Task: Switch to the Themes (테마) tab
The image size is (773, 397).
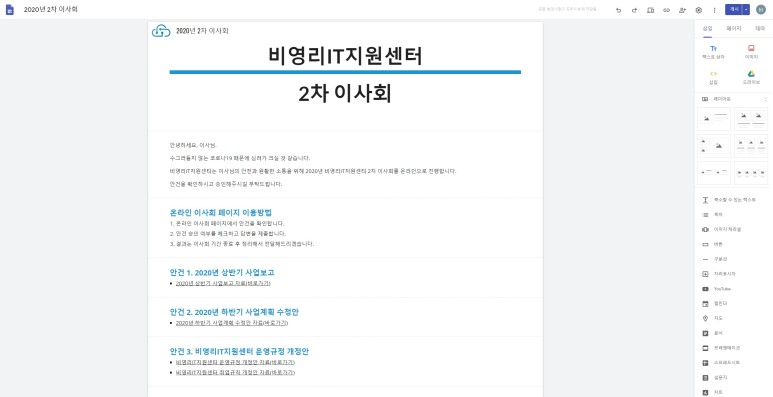Action: [x=760, y=29]
